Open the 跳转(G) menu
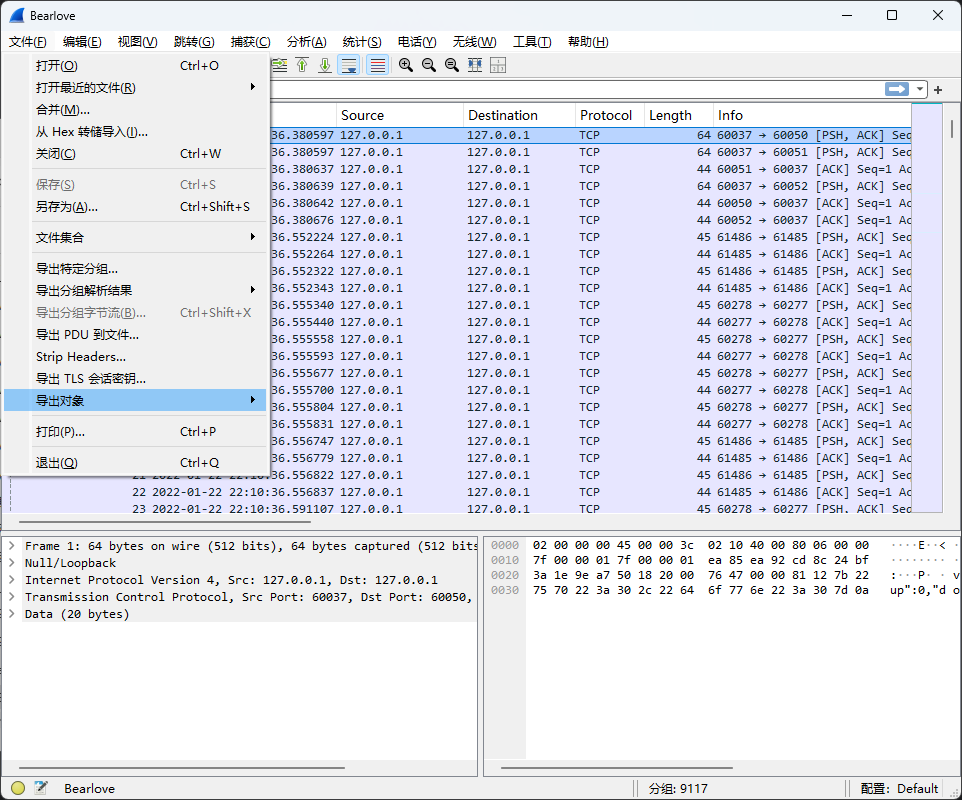962x800 pixels. 194,42
